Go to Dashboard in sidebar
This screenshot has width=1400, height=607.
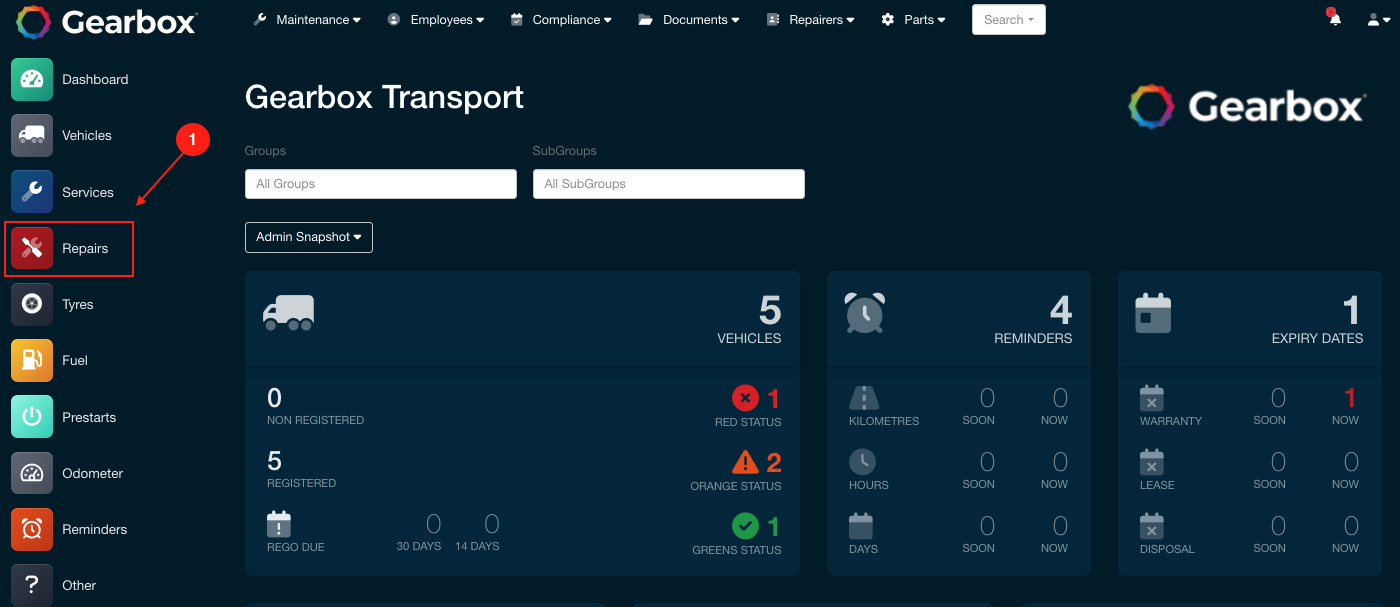click(x=95, y=79)
